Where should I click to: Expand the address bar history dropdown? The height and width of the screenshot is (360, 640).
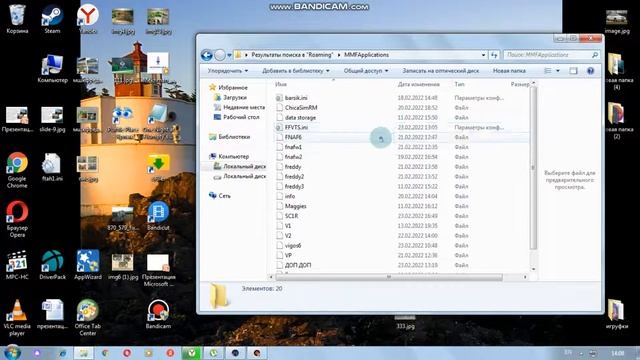[x=483, y=55]
